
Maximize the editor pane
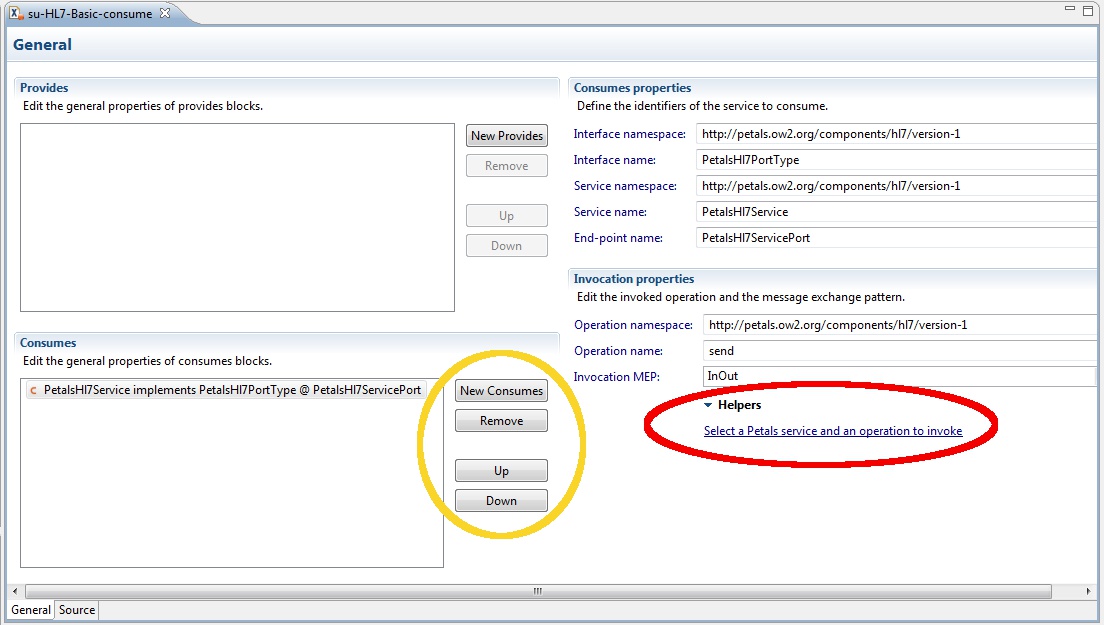pyautogui.click(x=1088, y=11)
